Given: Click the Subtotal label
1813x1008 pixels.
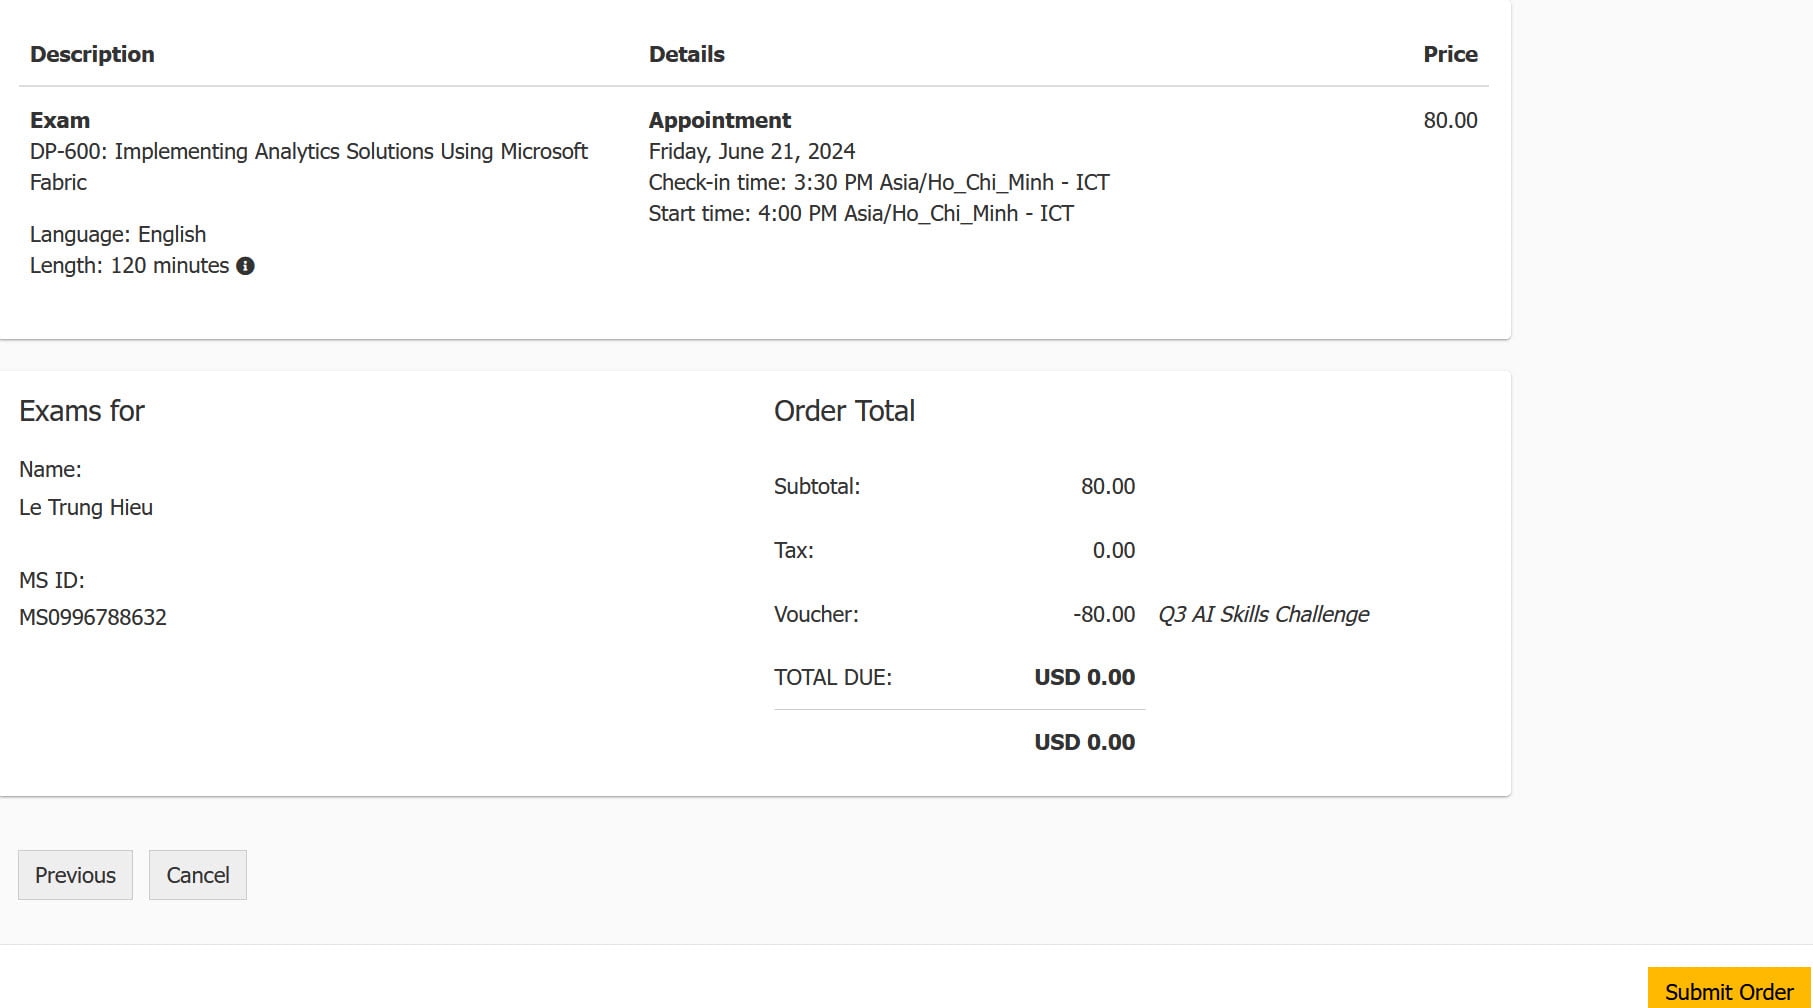Looking at the screenshot, I should tap(816, 486).
